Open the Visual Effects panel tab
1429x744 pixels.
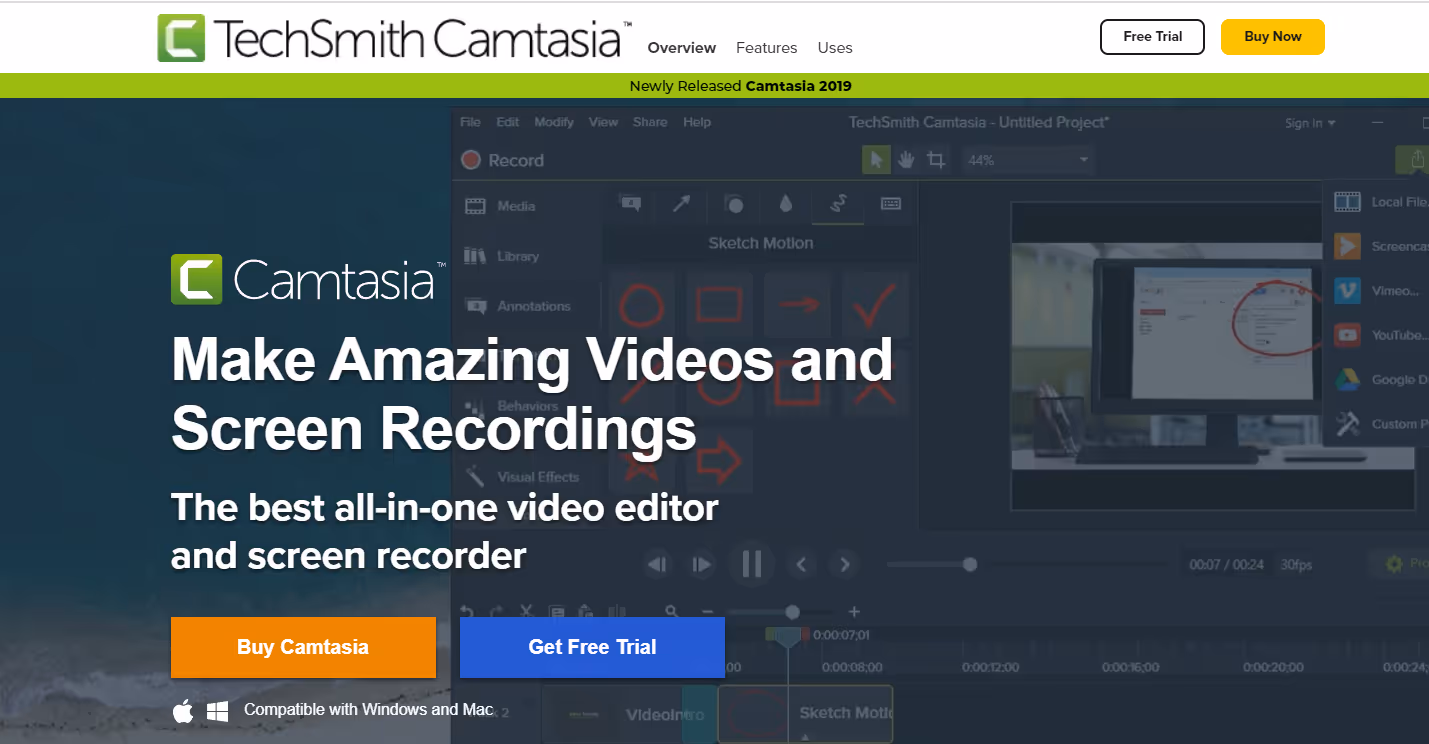pyautogui.click(x=524, y=477)
